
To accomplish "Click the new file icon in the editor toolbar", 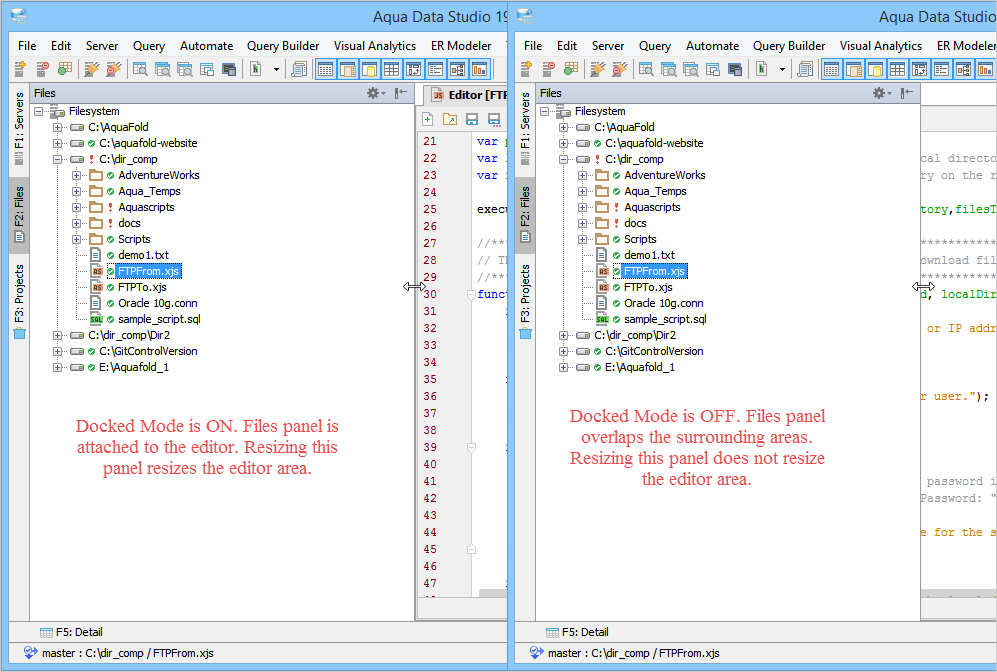I will click(x=428, y=119).
